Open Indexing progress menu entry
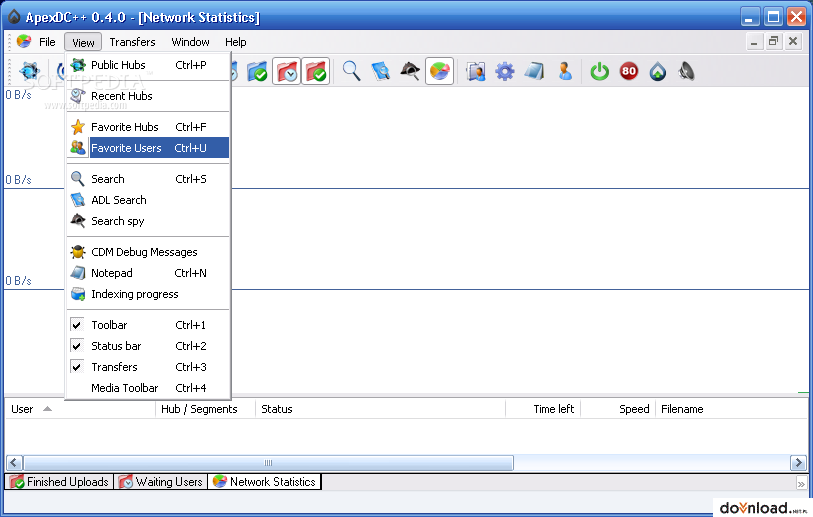This screenshot has width=813, height=517. [x=148, y=294]
